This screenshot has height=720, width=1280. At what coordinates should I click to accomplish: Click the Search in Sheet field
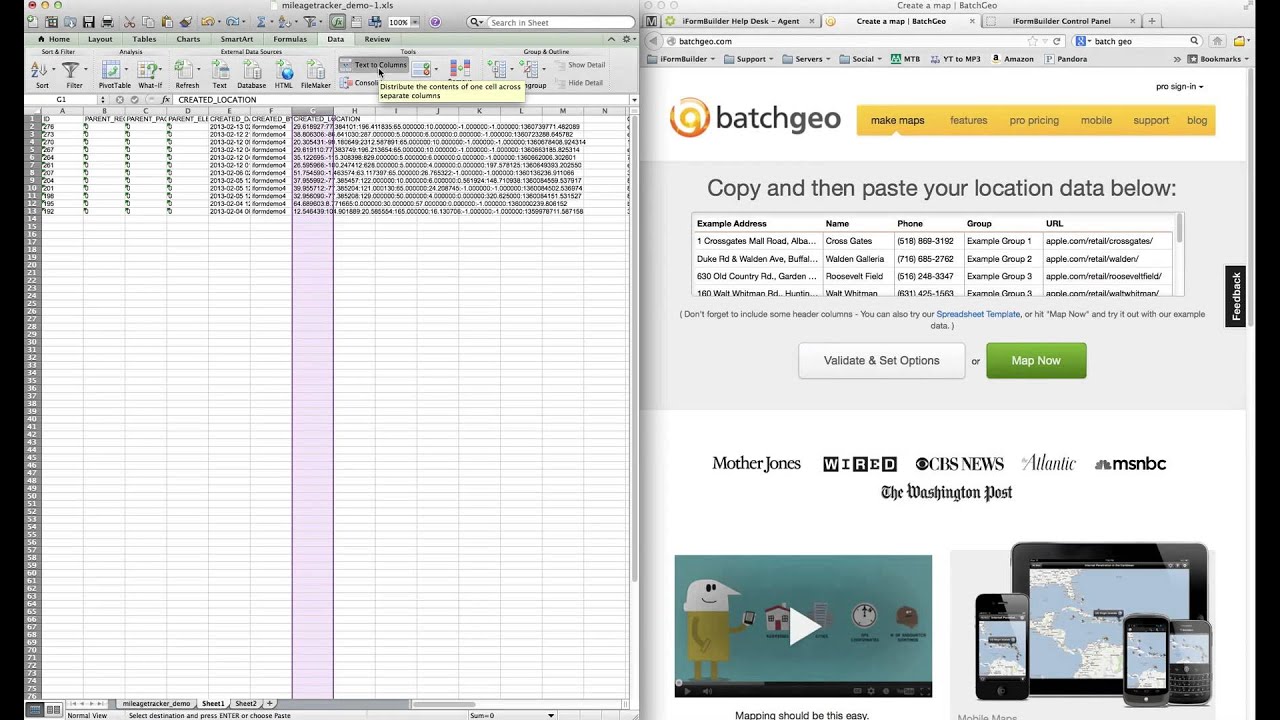(x=552, y=22)
